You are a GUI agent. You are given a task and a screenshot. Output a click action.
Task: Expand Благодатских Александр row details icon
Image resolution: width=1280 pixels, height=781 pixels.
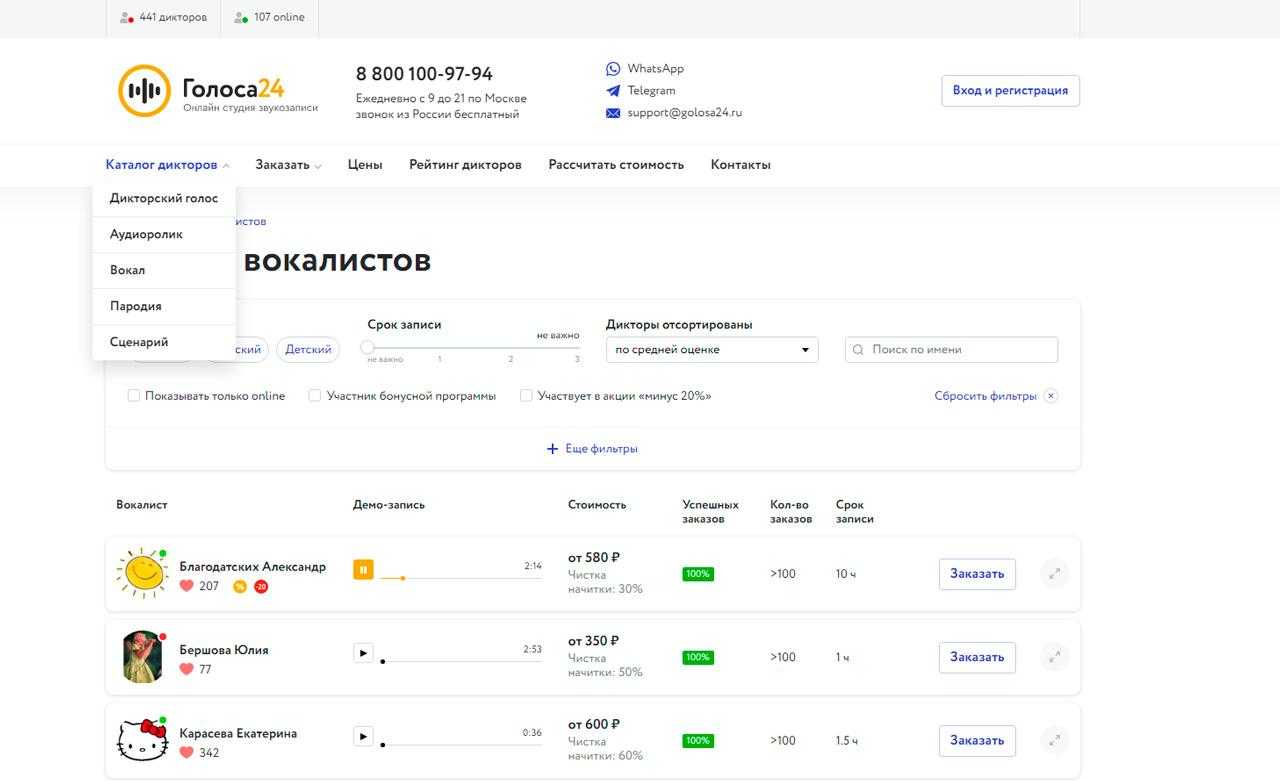pos(1054,574)
